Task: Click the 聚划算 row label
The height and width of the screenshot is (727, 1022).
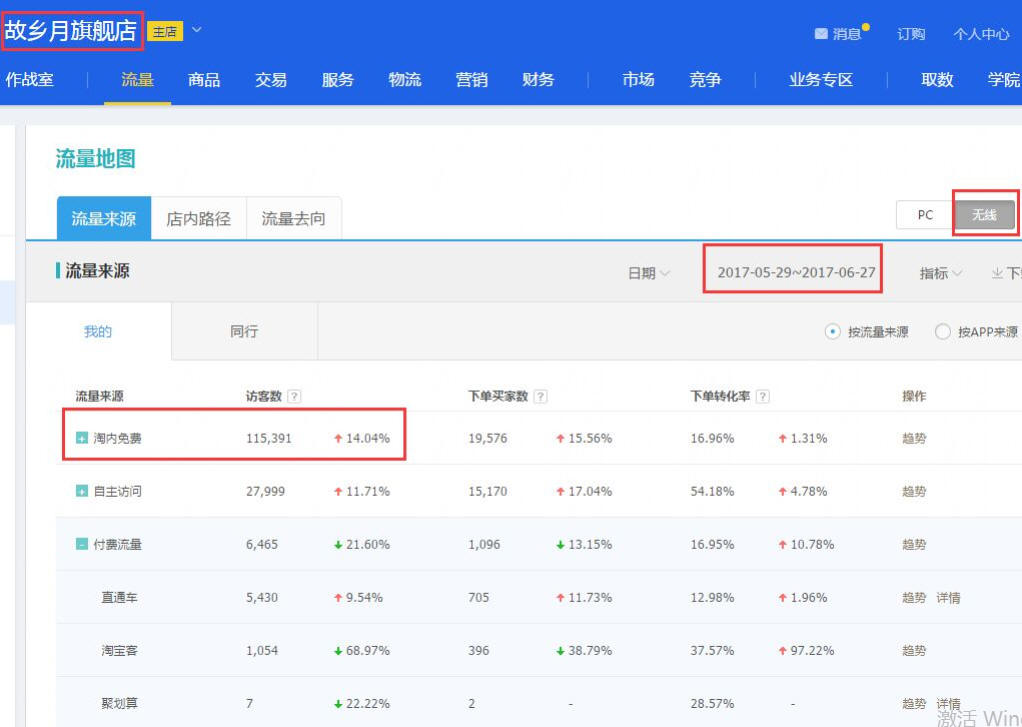Action: click(x=119, y=703)
